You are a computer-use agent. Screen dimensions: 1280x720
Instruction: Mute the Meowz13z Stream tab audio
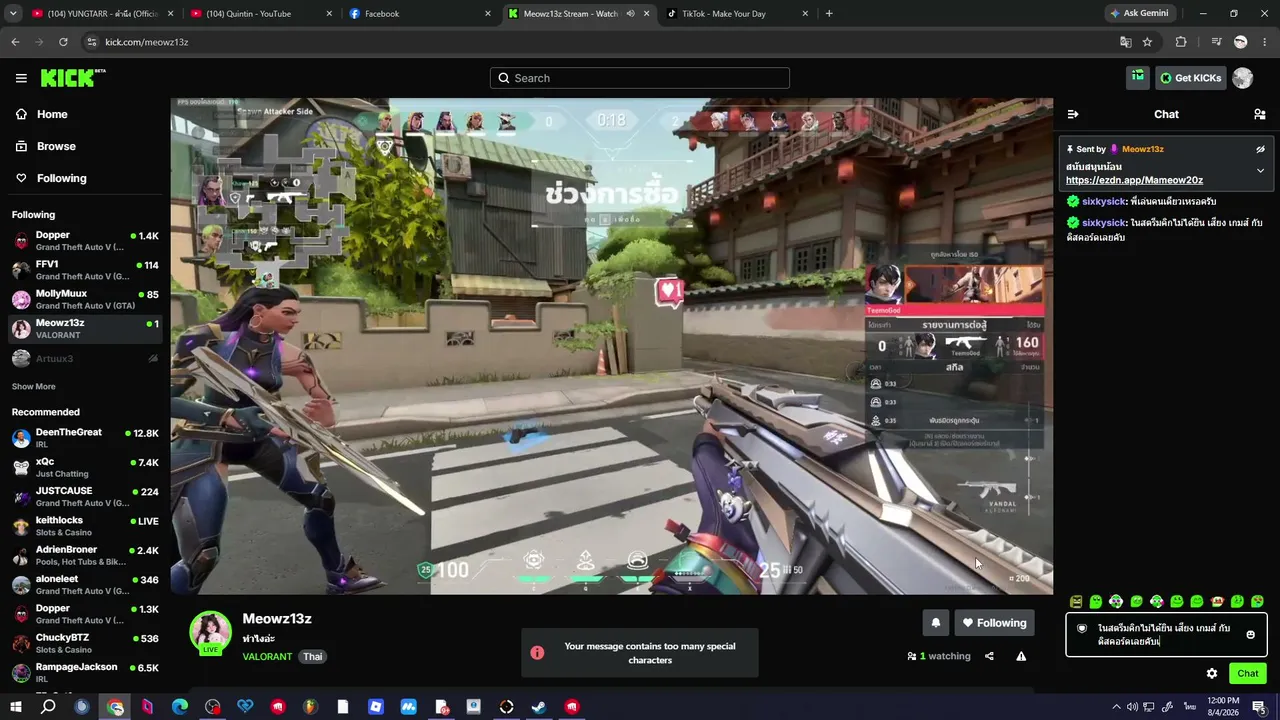click(x=630, y=14)
